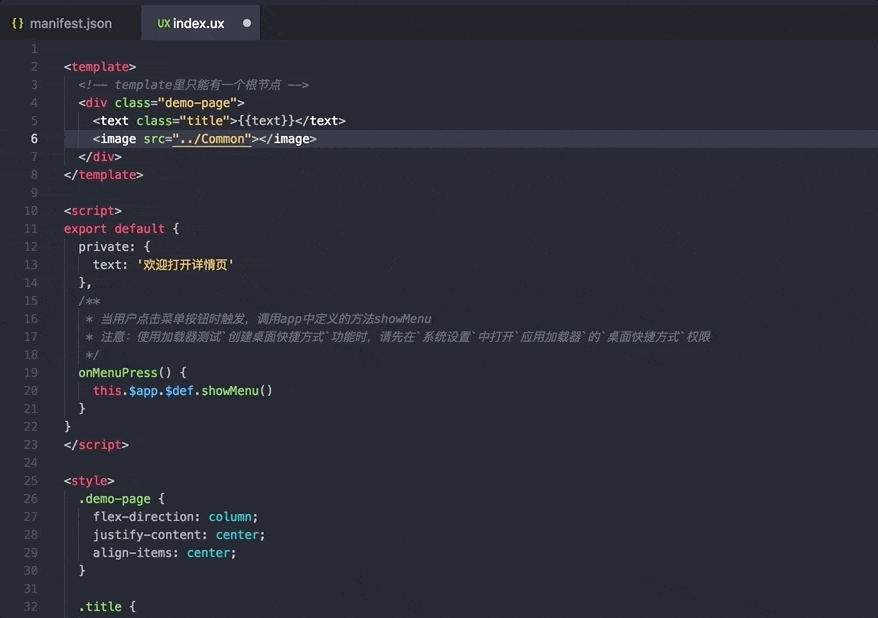Click the .title selector on line 32
The image size is (878, 618).
(x=100, y=607)
